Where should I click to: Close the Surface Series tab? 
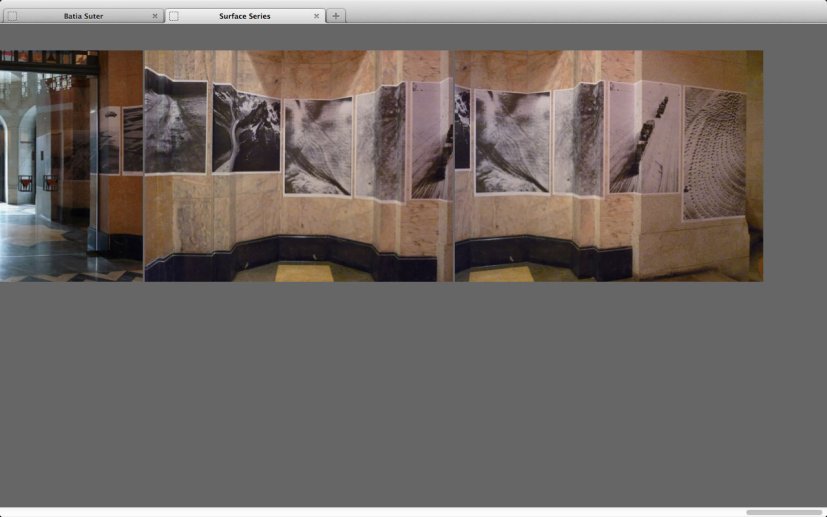tap(316, 16)
